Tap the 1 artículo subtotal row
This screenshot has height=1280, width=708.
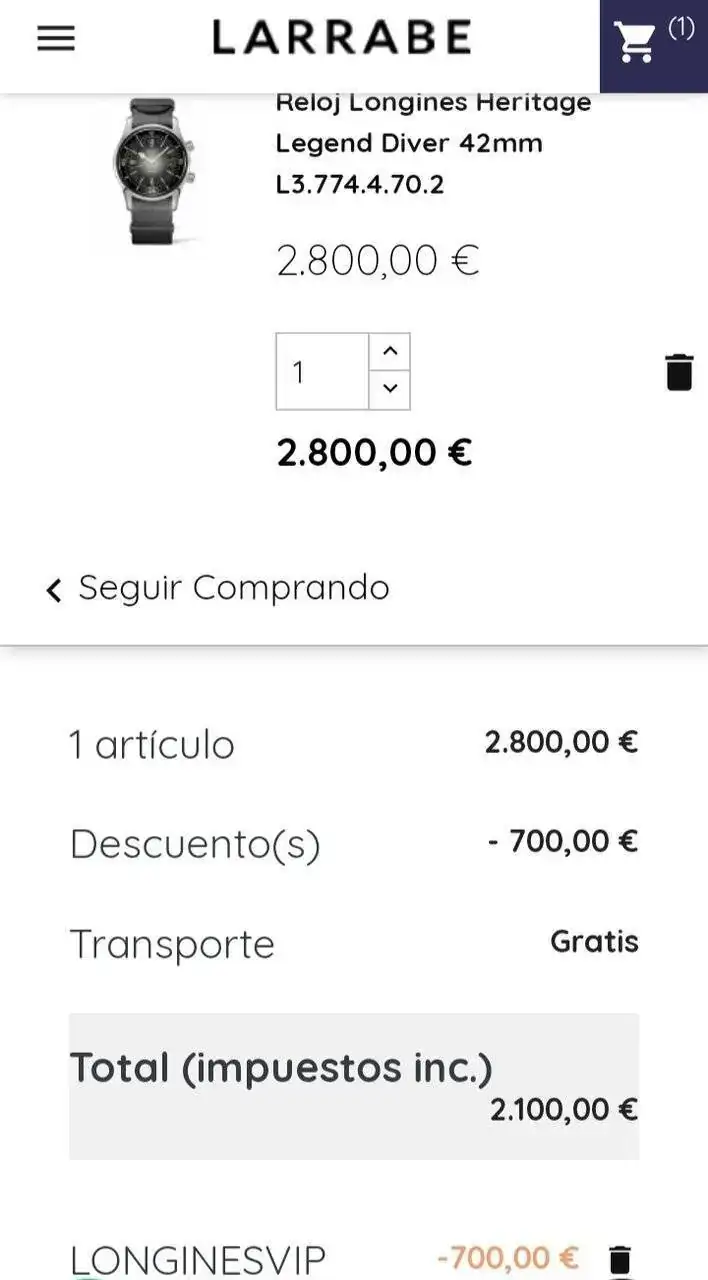pyautogui.click(x=354, y=744)
